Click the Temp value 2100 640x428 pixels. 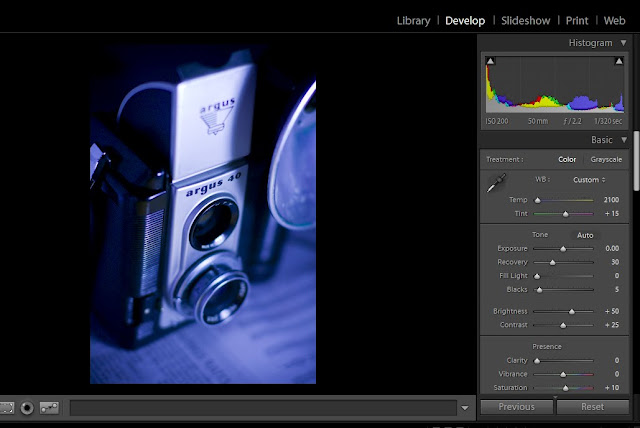(611, 200)
